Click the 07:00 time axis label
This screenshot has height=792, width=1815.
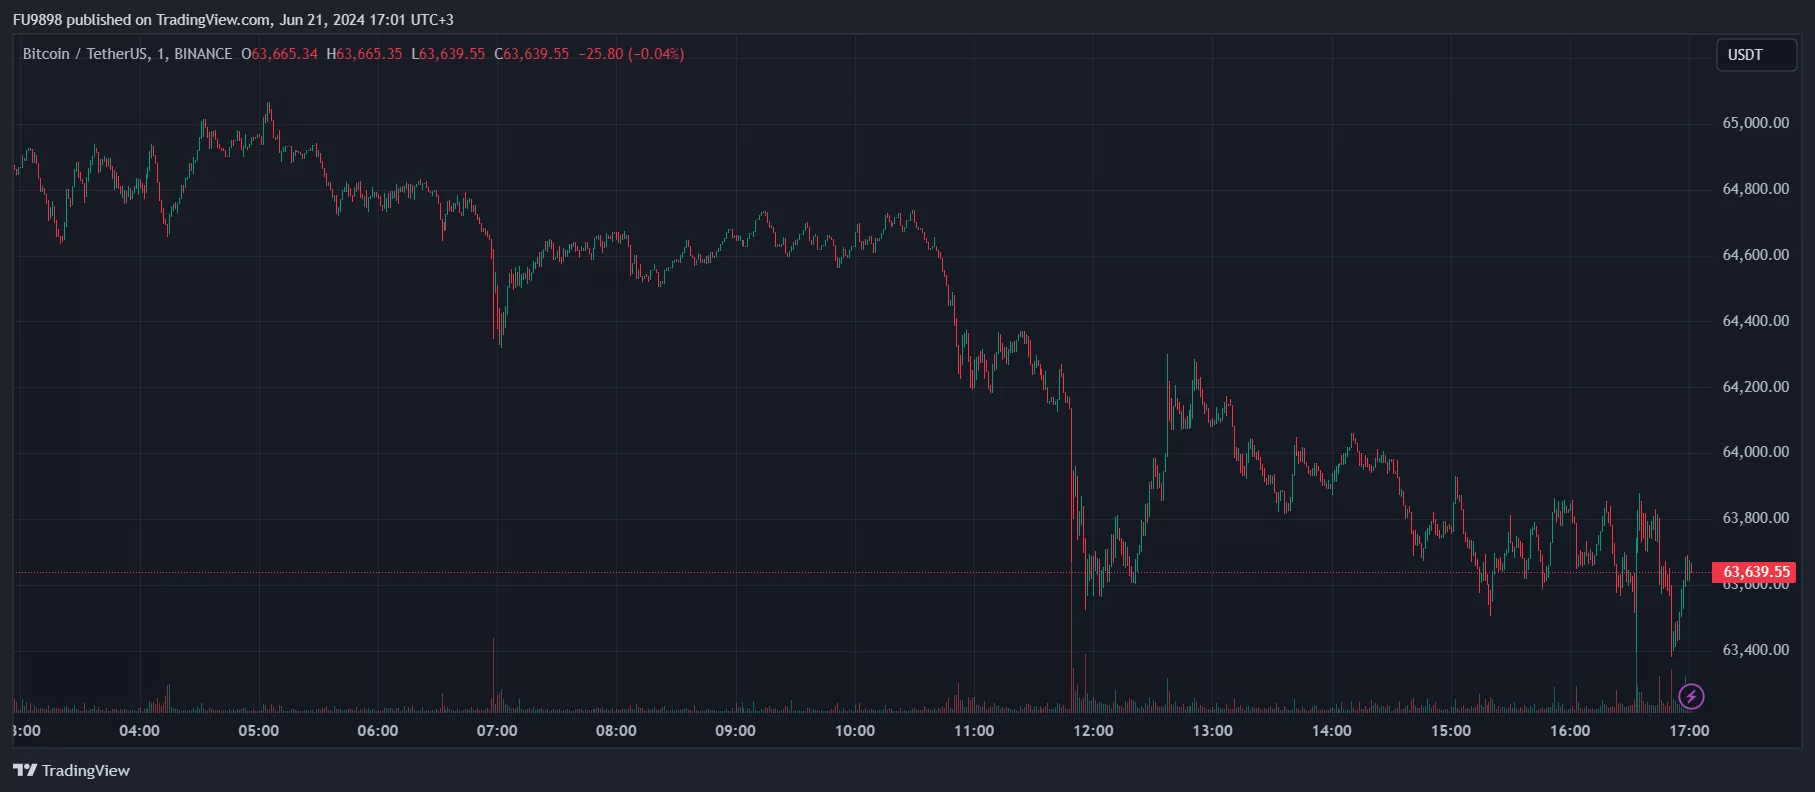[x=497, y=731]
